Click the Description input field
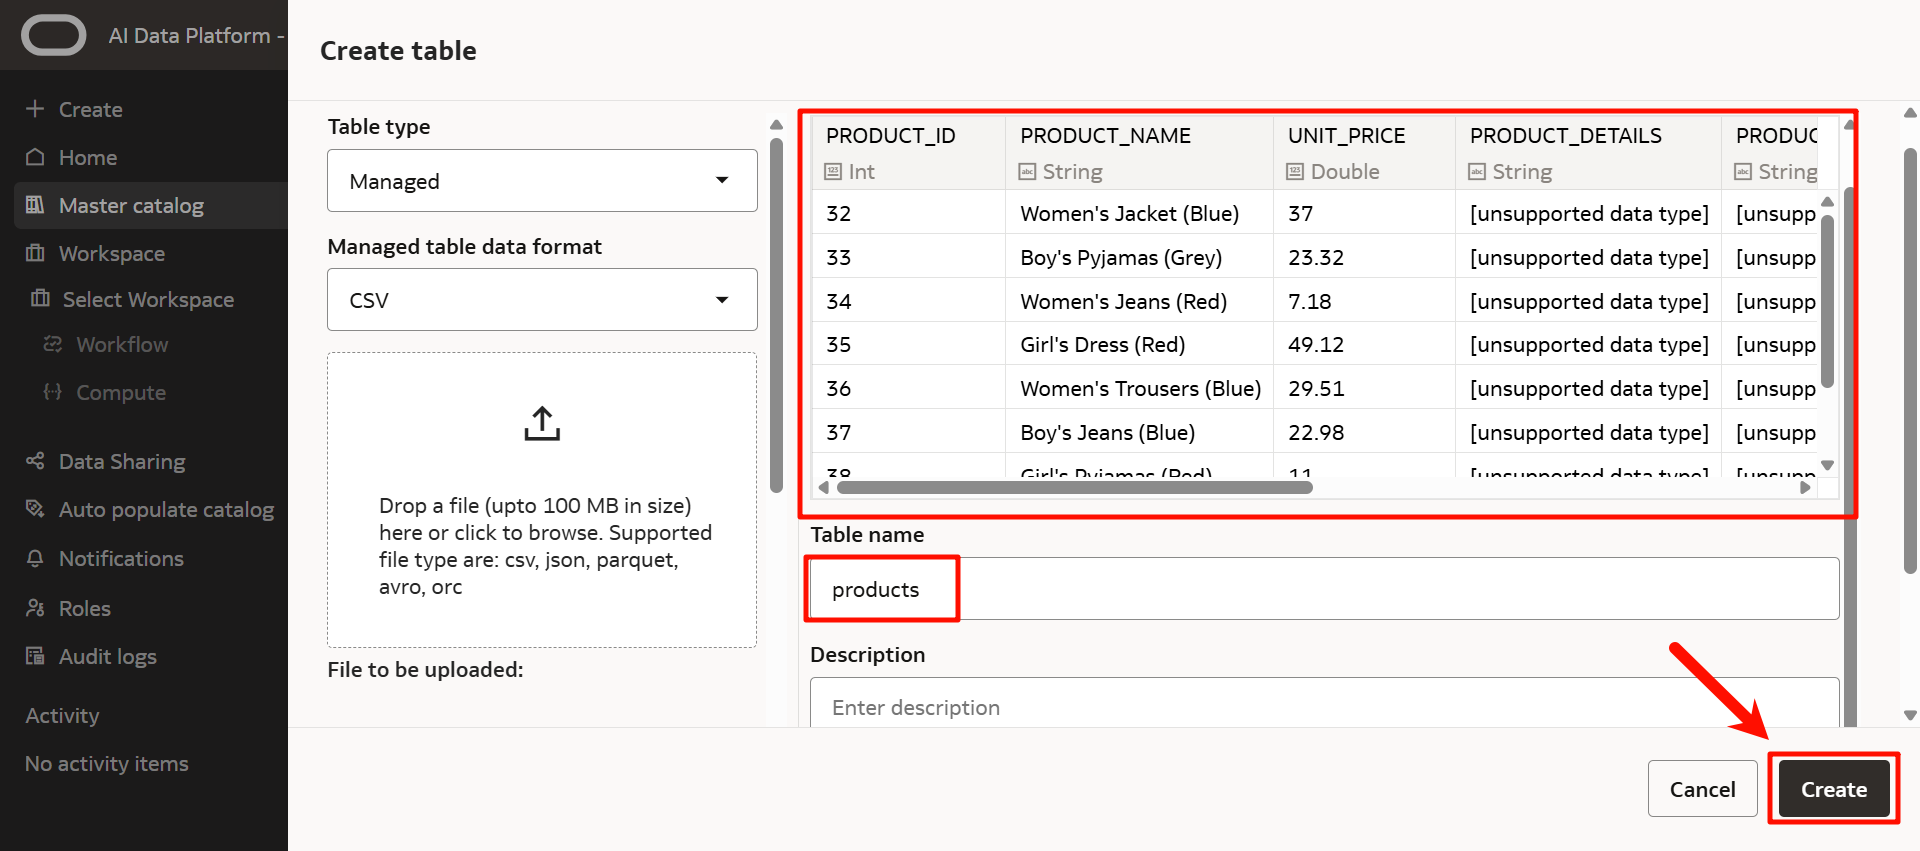Screen dimensions: 1920x851 1322,706
